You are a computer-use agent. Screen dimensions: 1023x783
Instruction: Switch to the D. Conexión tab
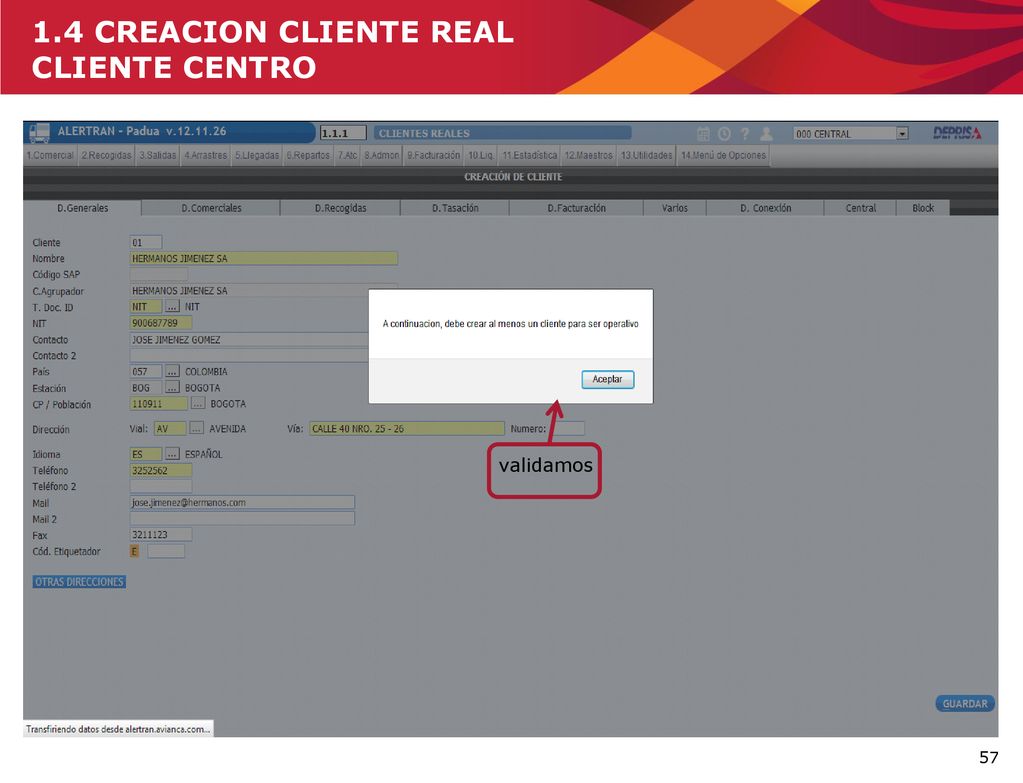765,208
